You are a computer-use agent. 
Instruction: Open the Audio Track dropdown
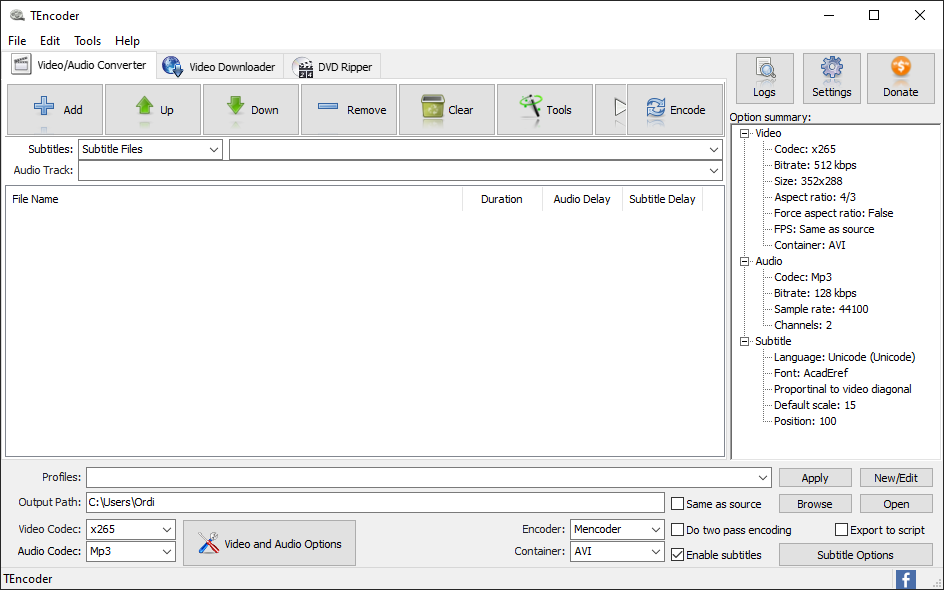[400, 170]
